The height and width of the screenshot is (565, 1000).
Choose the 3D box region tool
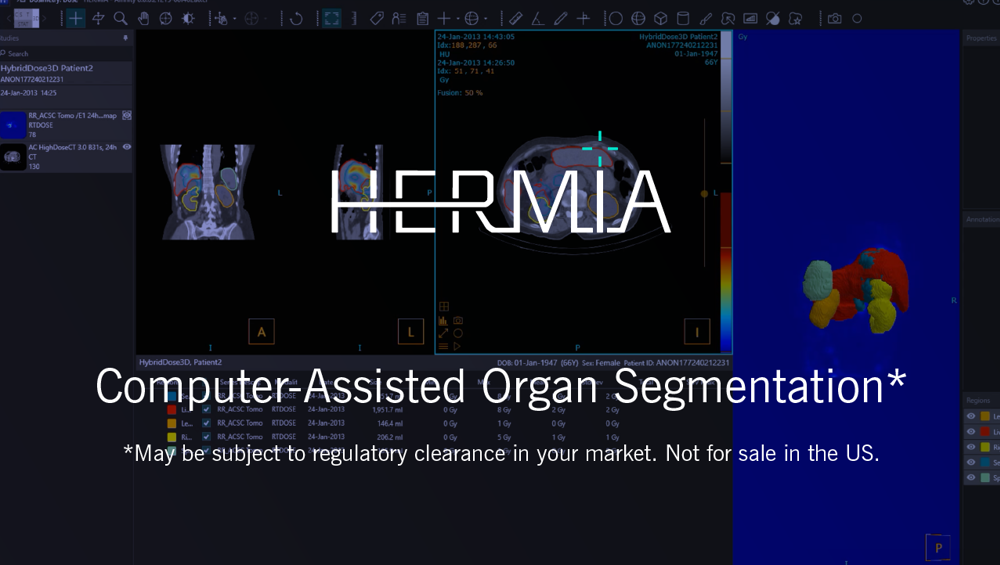(660, 19)
